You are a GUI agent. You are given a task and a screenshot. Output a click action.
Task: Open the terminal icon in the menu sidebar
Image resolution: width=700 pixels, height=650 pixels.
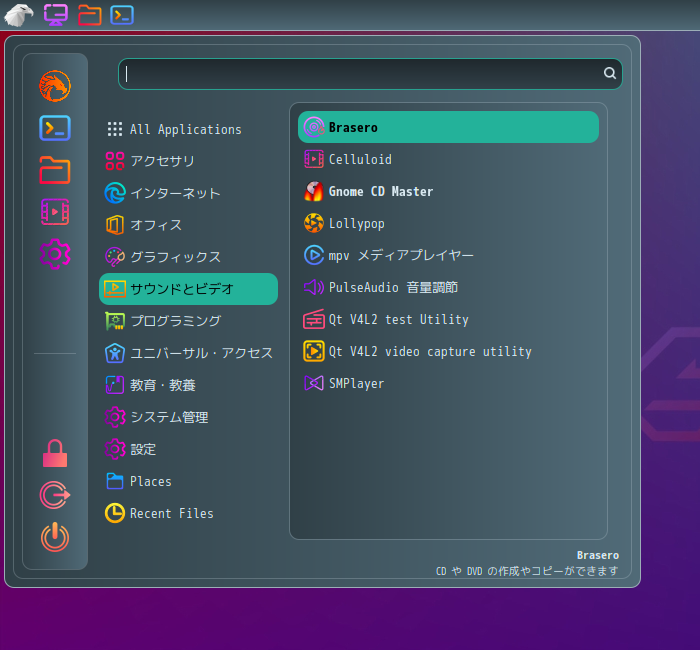tap(55, 128)
